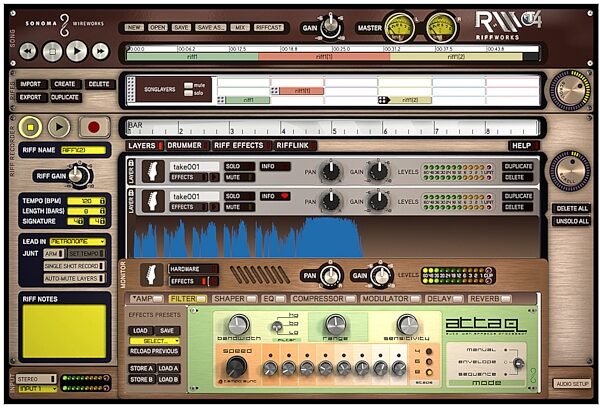Image resolution: width=600 pixels, height=408 pixels.
Task: Click the Riff Gain knob
Action: [x=79, y=176]
